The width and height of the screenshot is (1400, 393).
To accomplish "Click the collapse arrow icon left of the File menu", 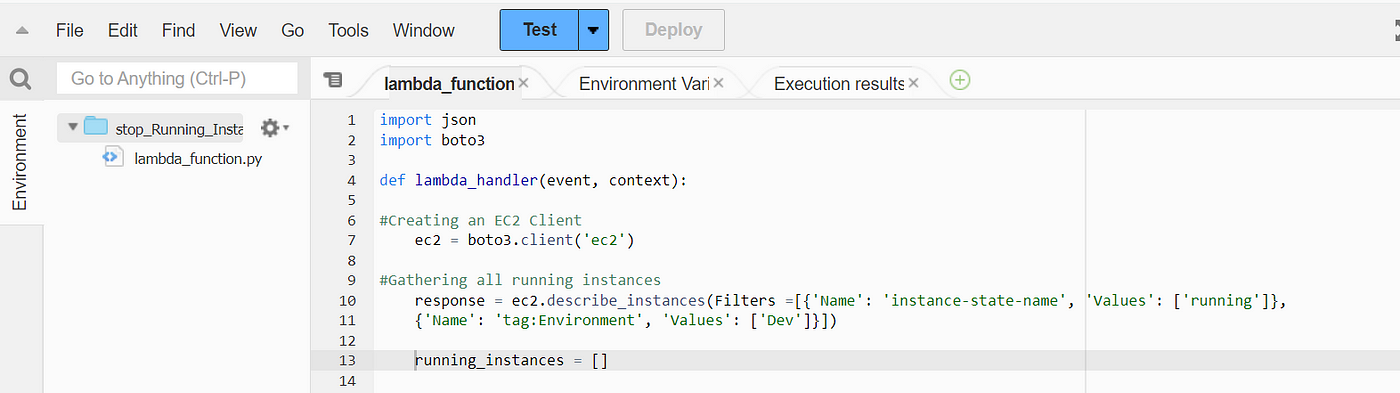I will (x=22, y=31).
